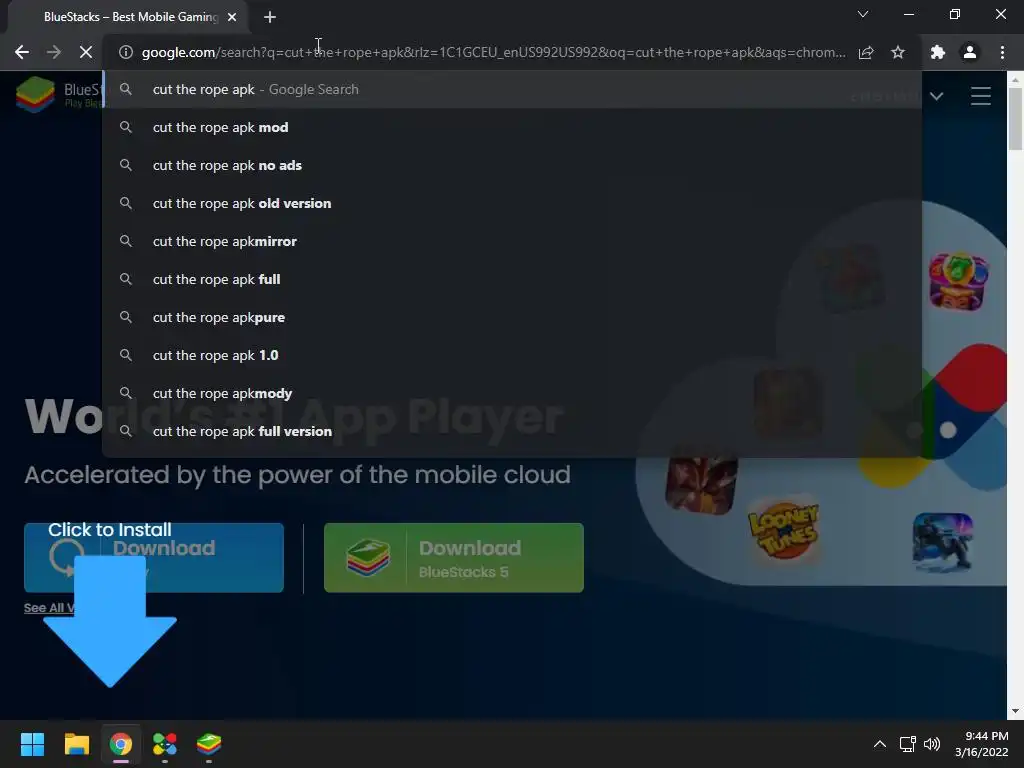1024x768 pixels.
Task: Click the page's vertical scrollbar thumb
Action: [1015, 119]
